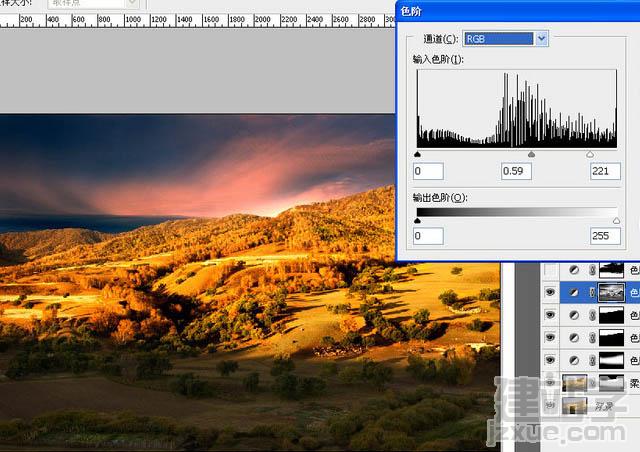Click the white output levels slider handle
The height and width of the screenshot is (452, 640).
[x=616, y=220]
